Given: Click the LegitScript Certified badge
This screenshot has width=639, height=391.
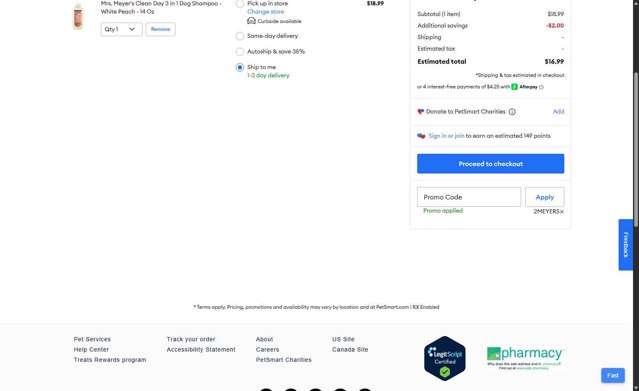Looking at the screenshot, I should click(445, 358).
